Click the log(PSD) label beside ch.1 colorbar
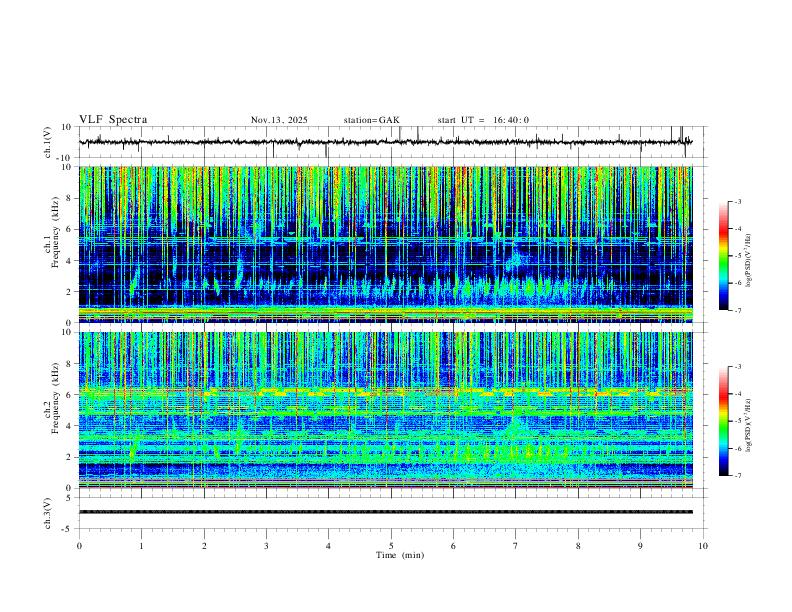 click(x=748, y=261)
